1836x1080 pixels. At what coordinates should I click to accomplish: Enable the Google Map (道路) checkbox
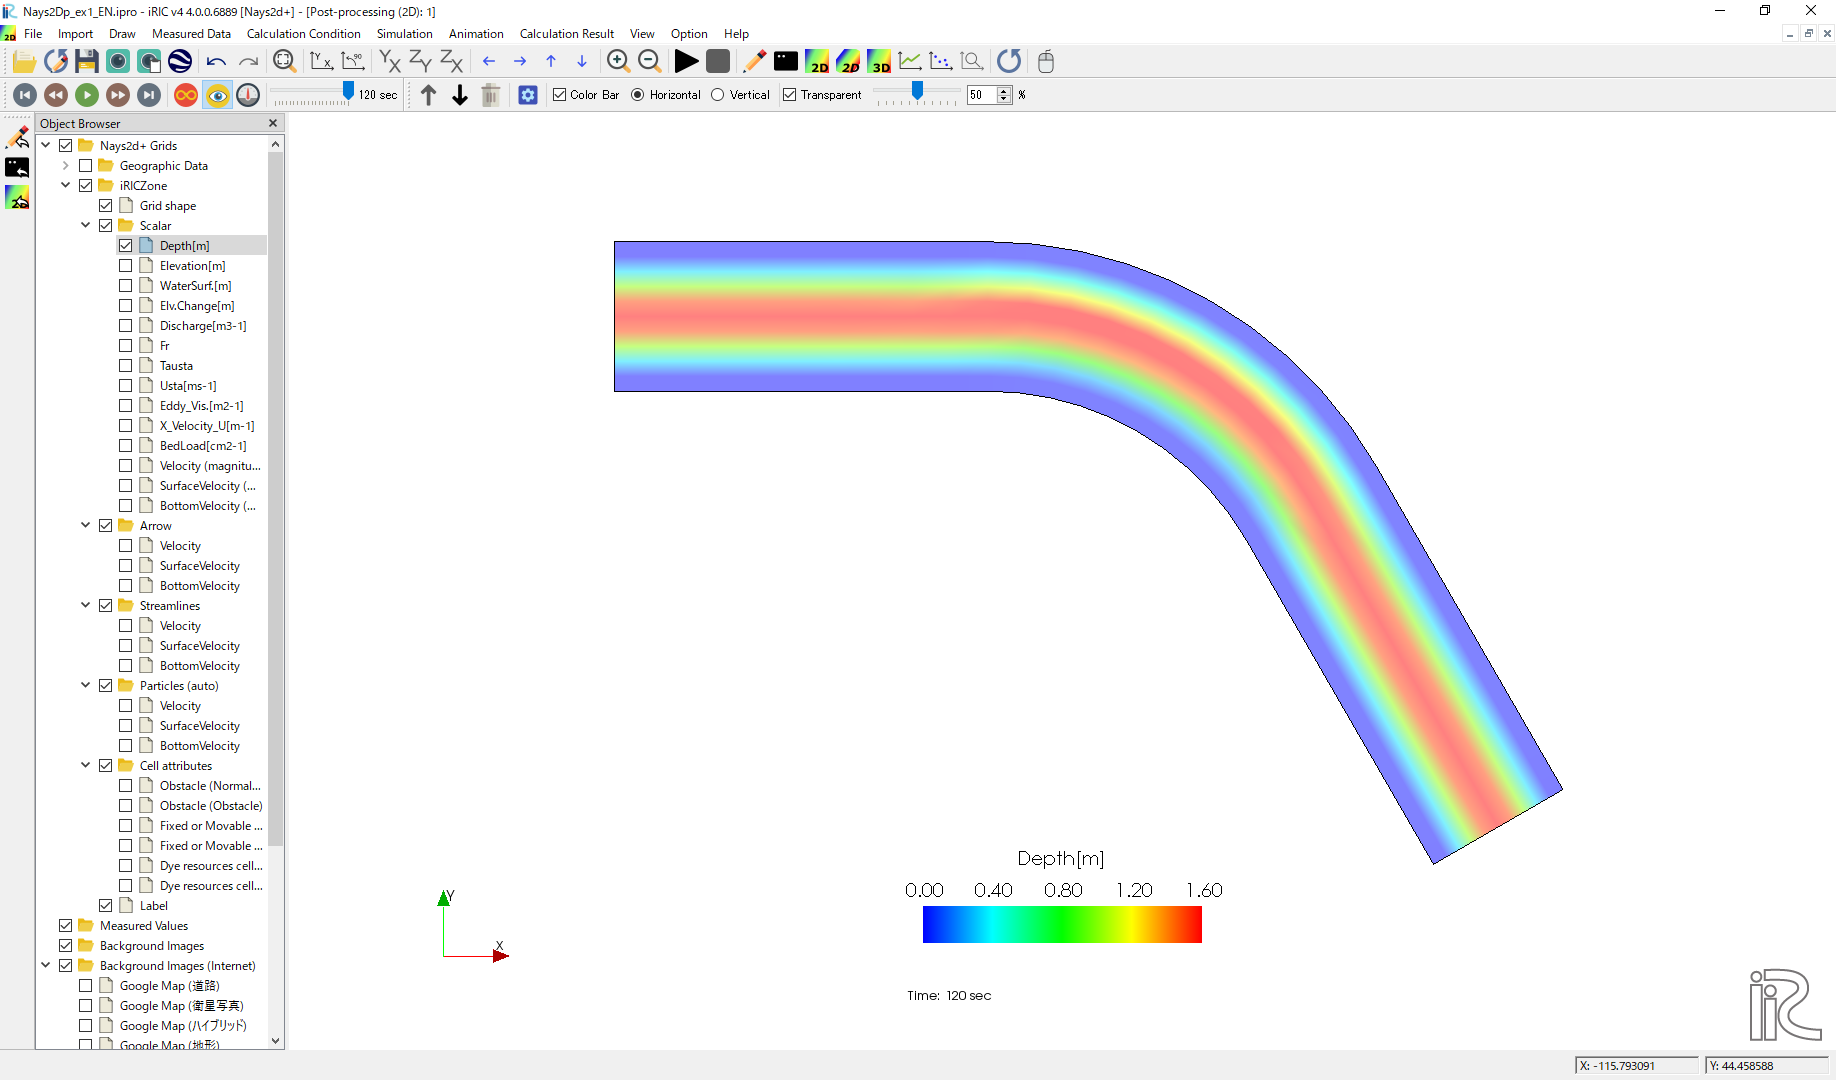tap(86, 986)
